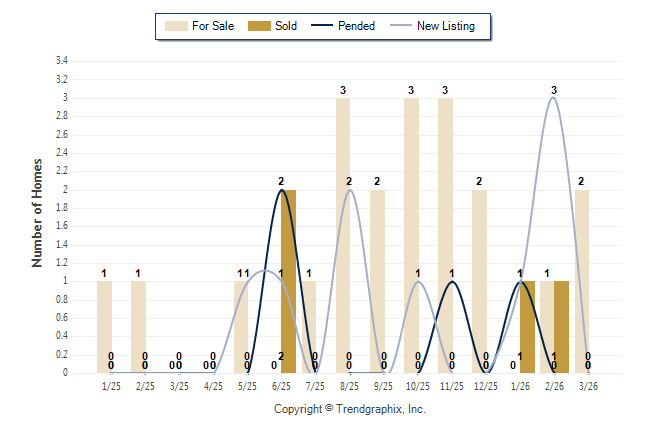Image resolution: width=646 pixels, height=434 pixels.
Task: Click the 12/25 x-axis date label
Action: click(x=486, y=385)
